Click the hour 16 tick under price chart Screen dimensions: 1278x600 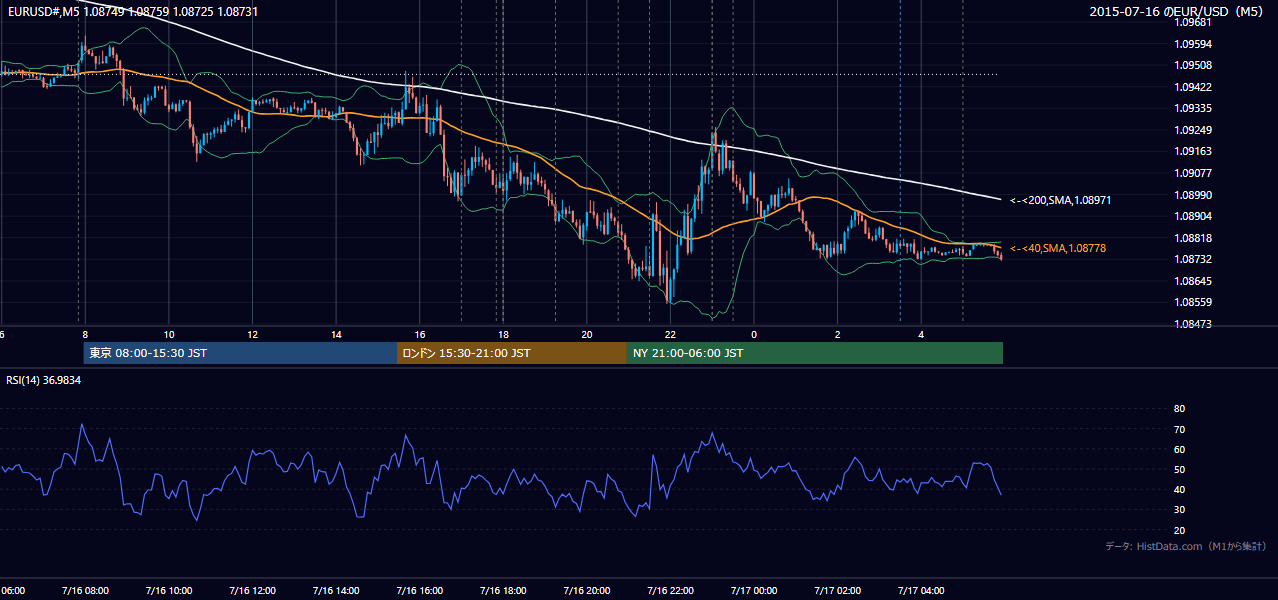point(419,334)
